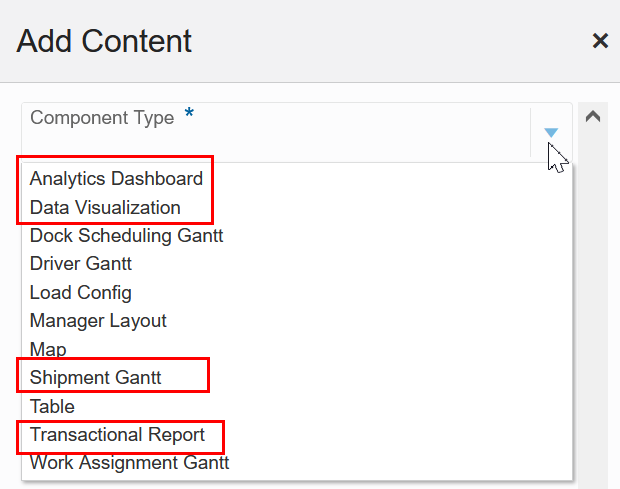
Task: Select the Data Visualization option
Action: point(105,208)
